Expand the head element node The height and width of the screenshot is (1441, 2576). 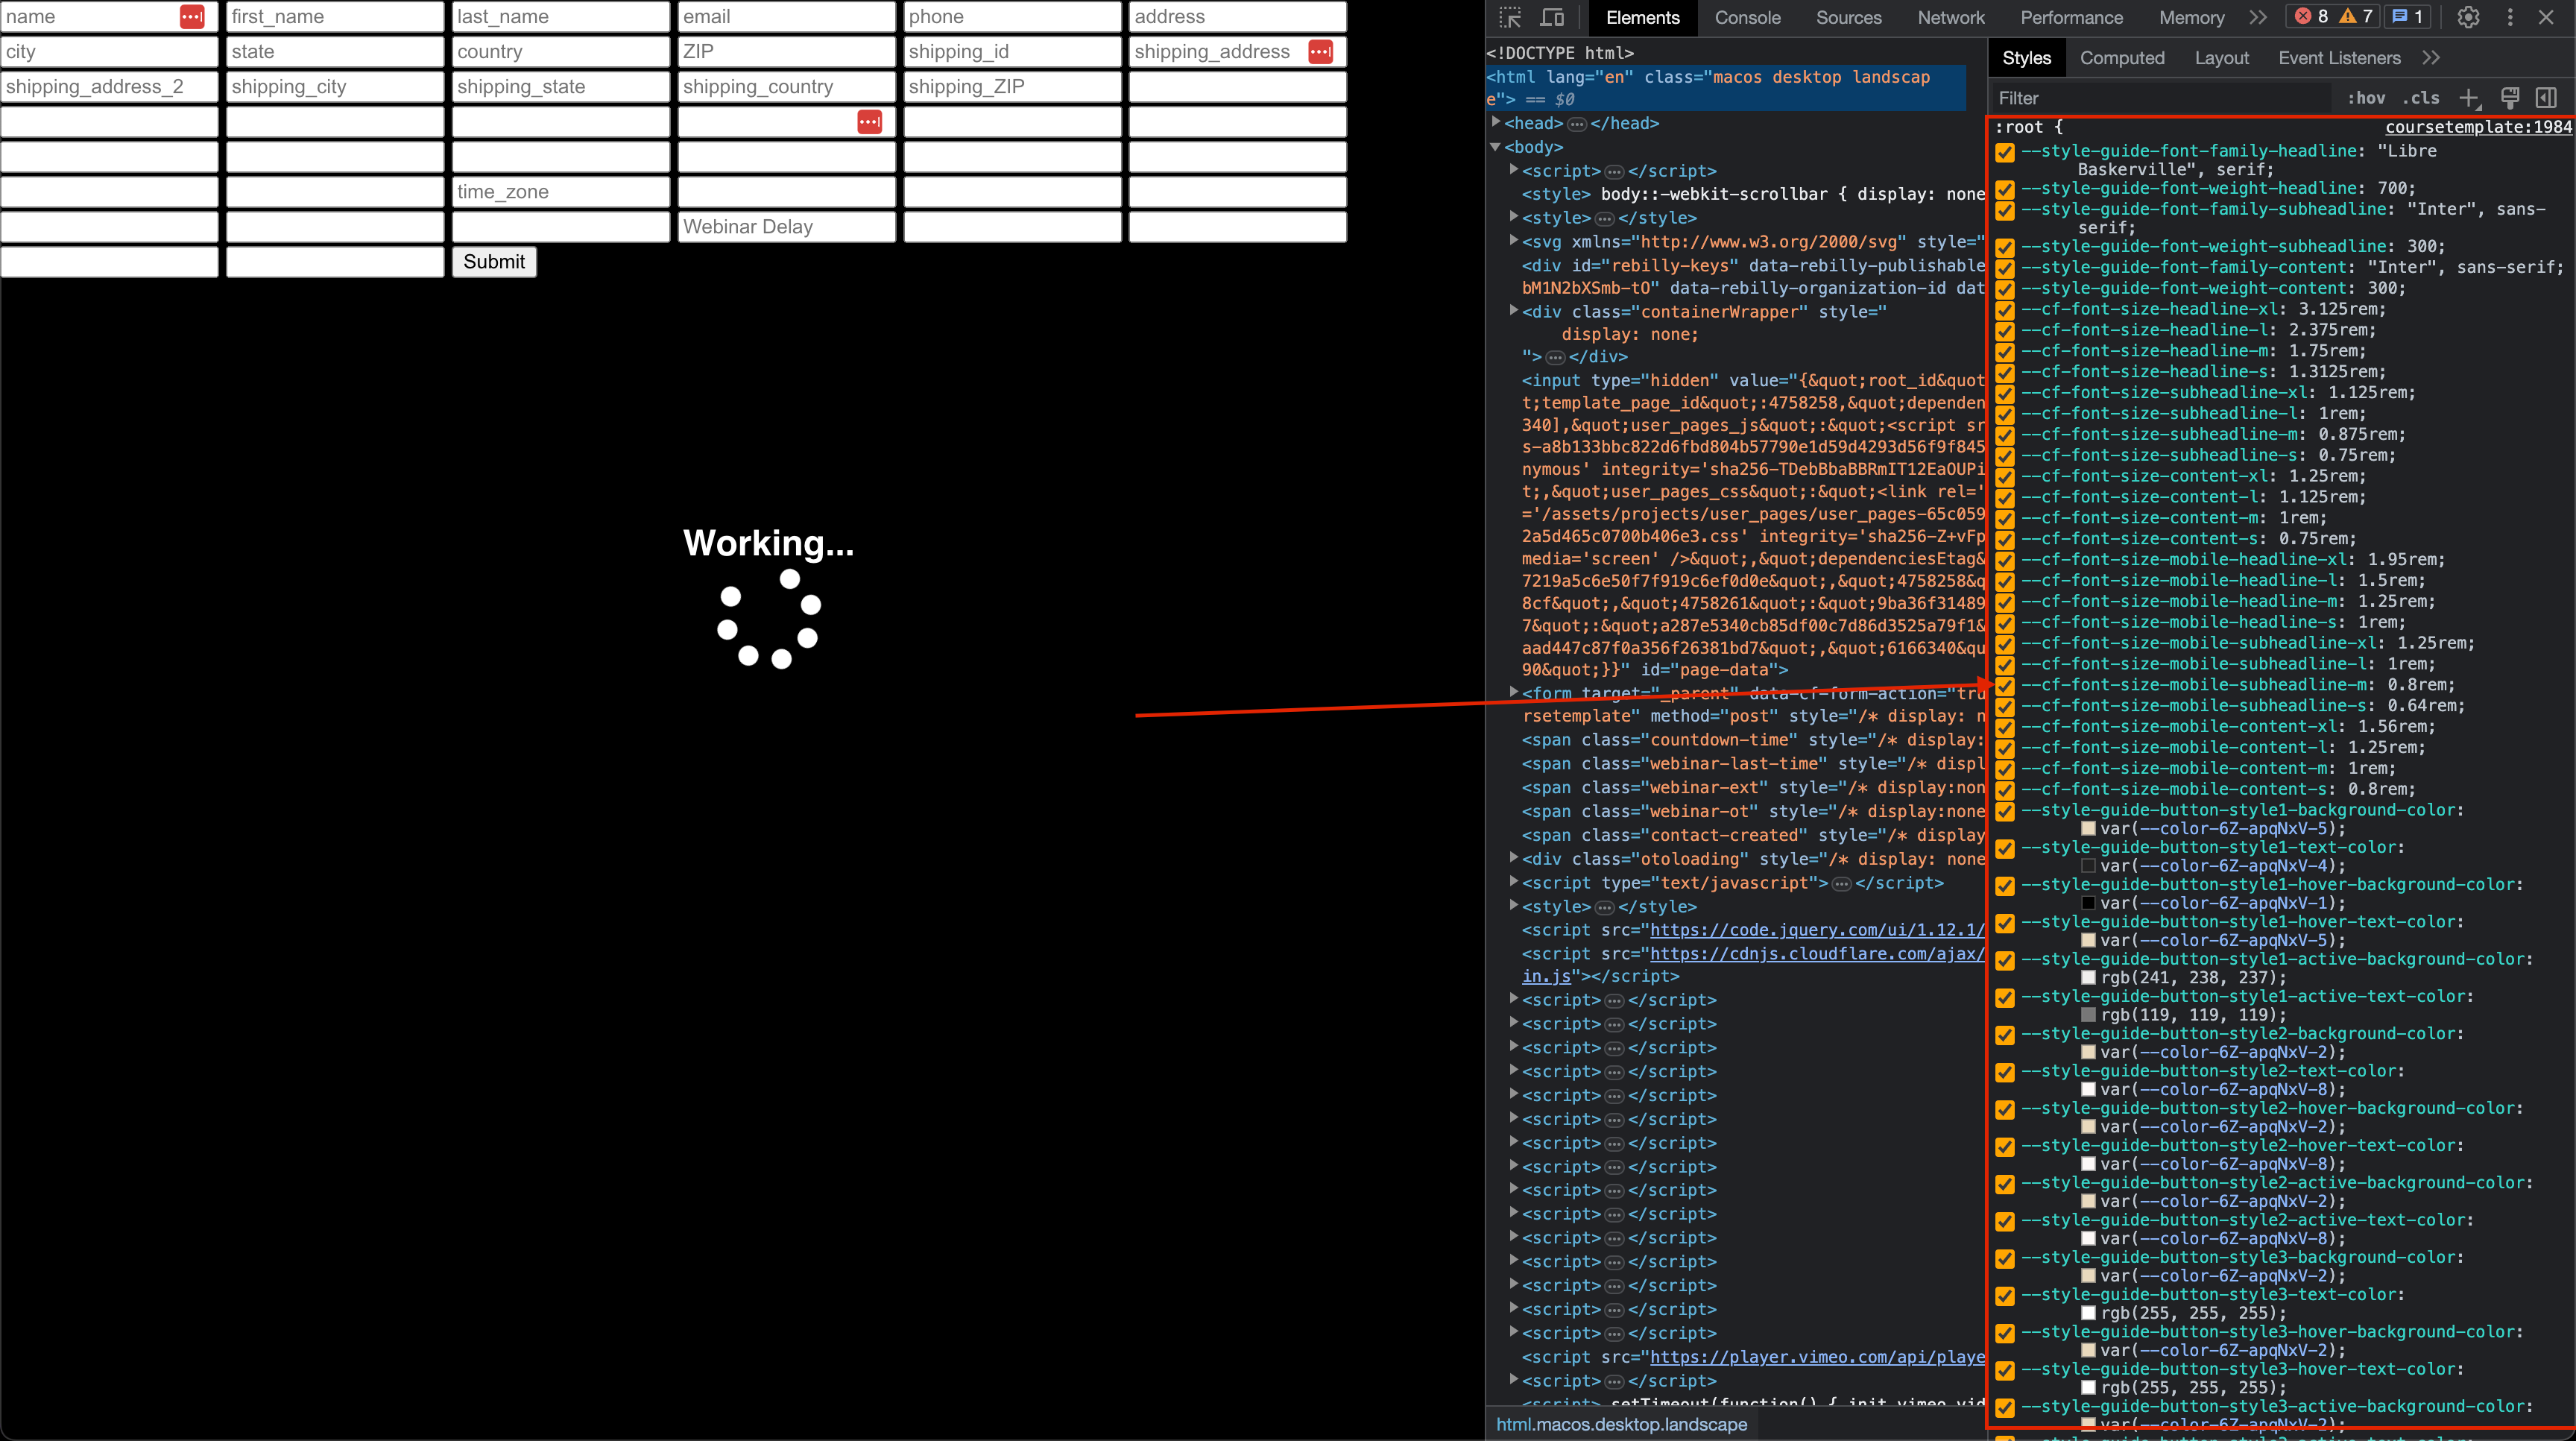click(1496, 123)
